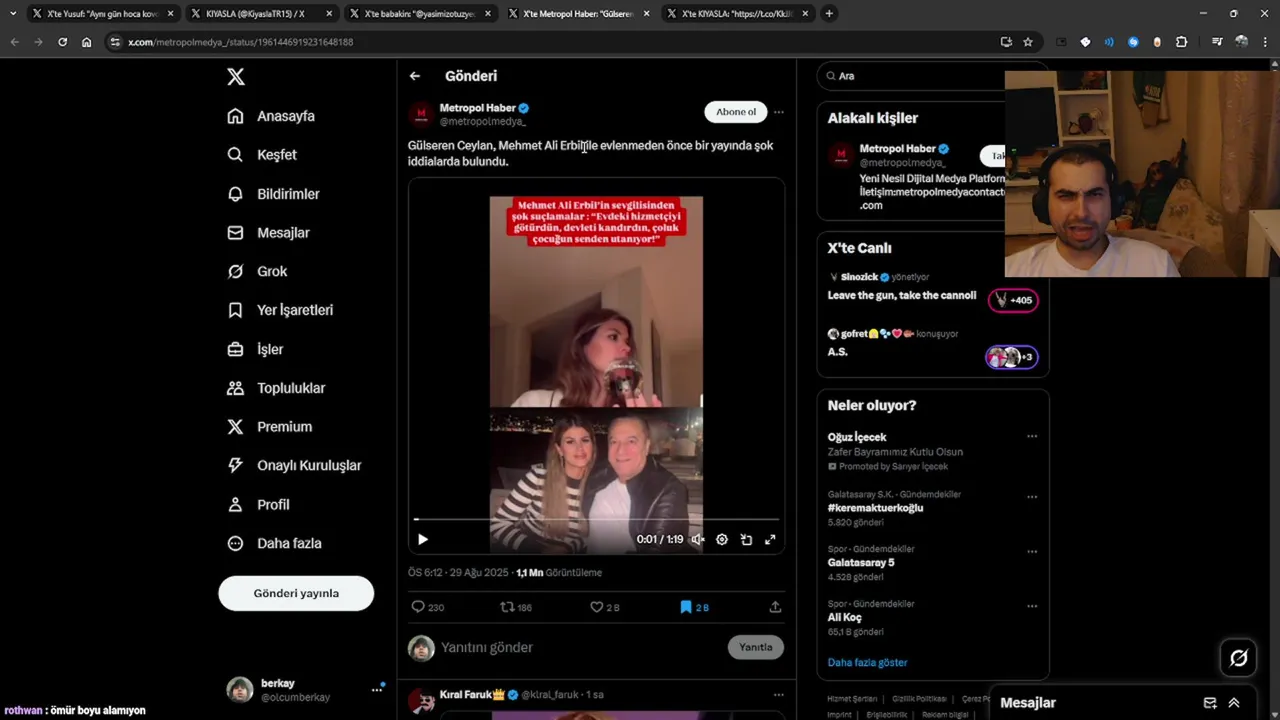Open options for Oğuz İçecek trend
The image size is (1280, 720).
1032,436
